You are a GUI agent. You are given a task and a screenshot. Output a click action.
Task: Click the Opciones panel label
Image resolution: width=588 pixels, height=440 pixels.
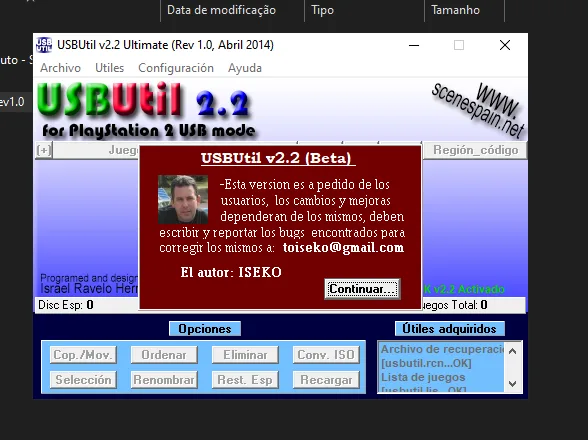[205, 329]
